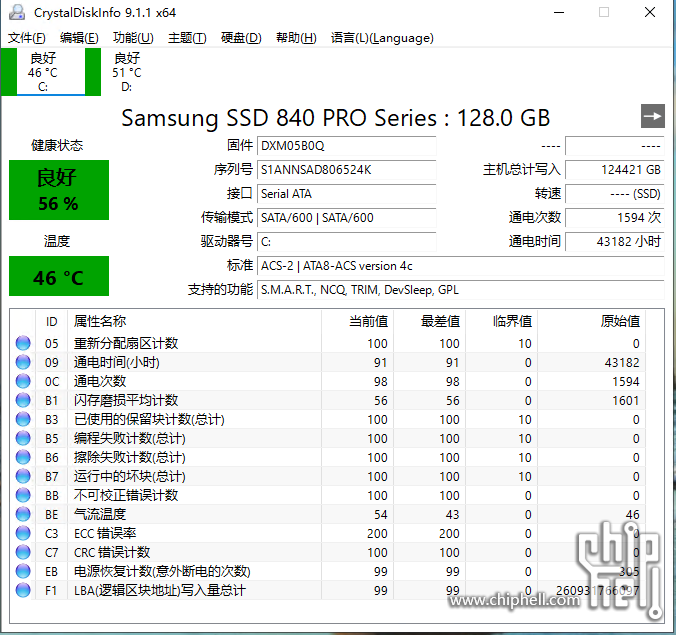Viewport: 676px width, 635px height.
Task: Select the CRC 错误计数 attribute row
Action: pyautogui.click(x=328, y=552)
